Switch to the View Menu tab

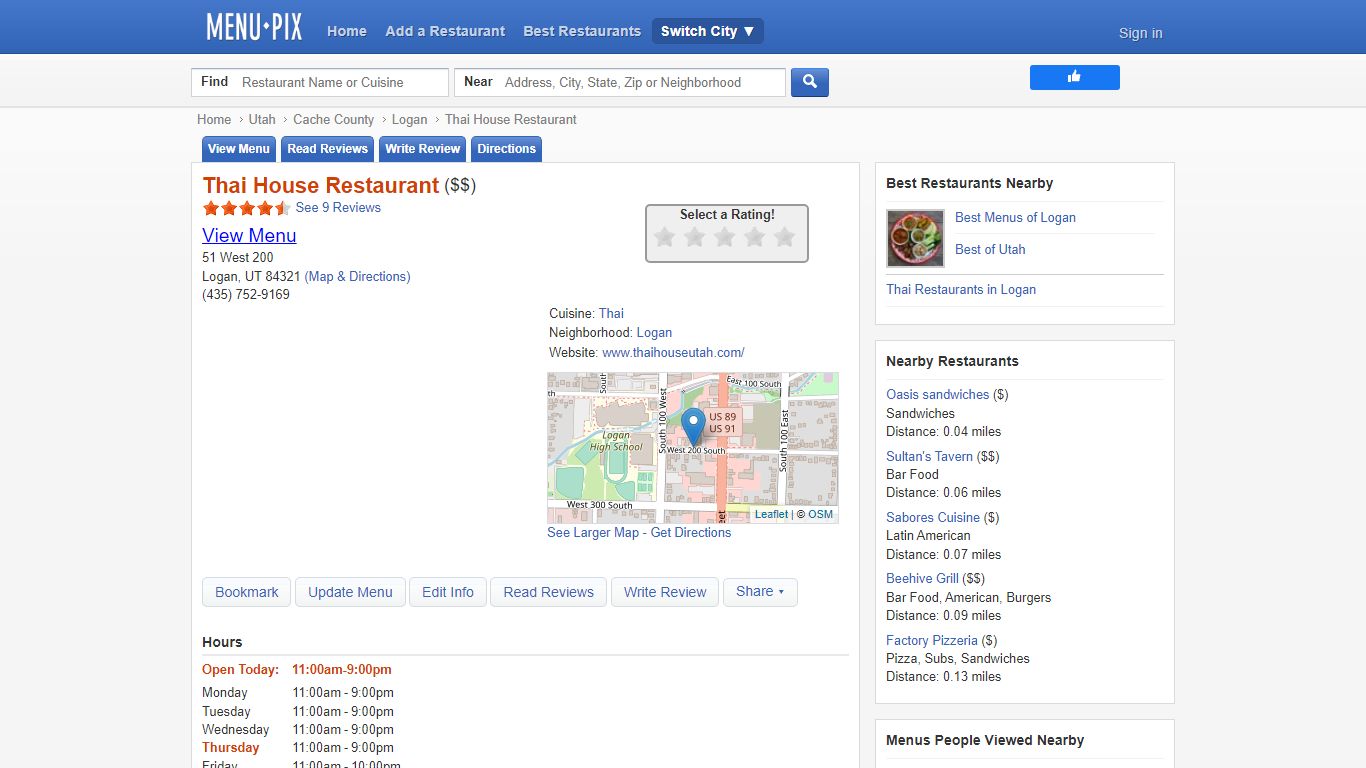point(239,149)
